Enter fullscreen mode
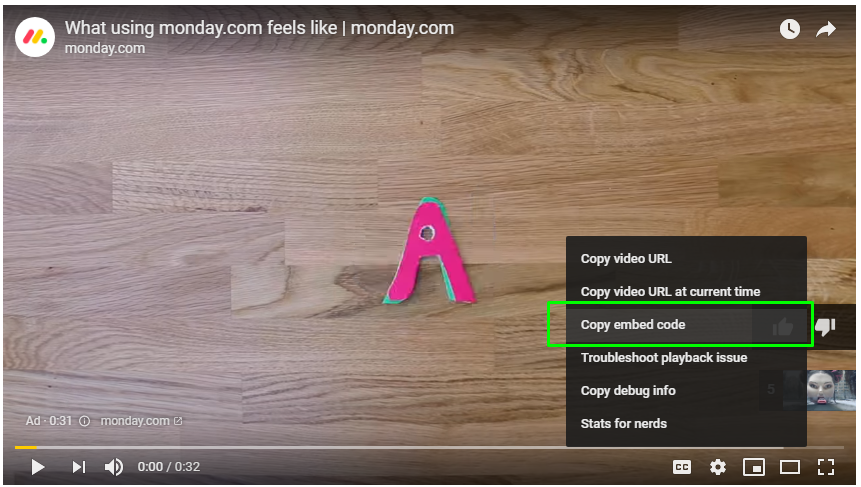This screenshot has width=861, height=487. (x=826, y=467)
